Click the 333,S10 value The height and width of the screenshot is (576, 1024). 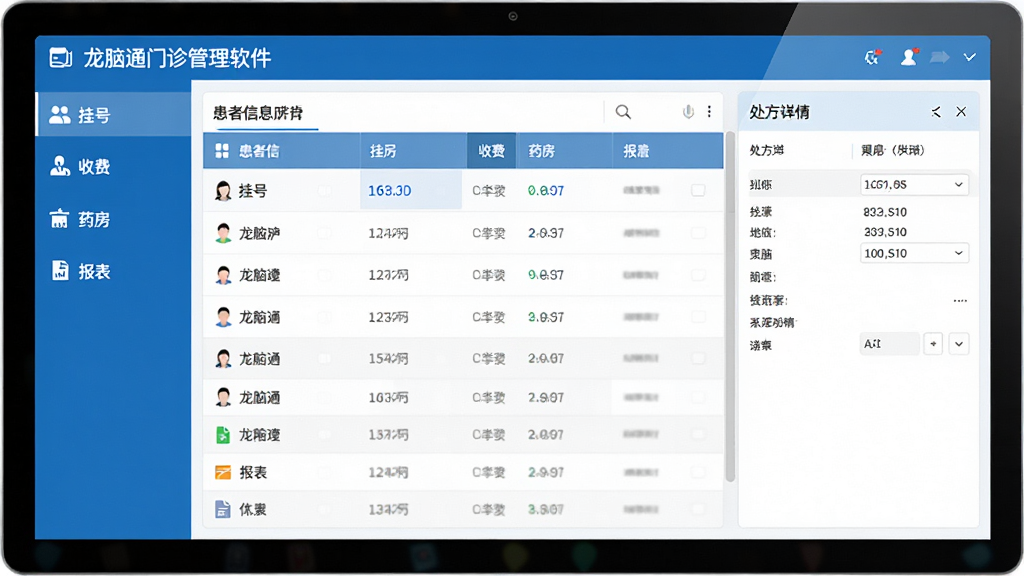click(885, 232)
